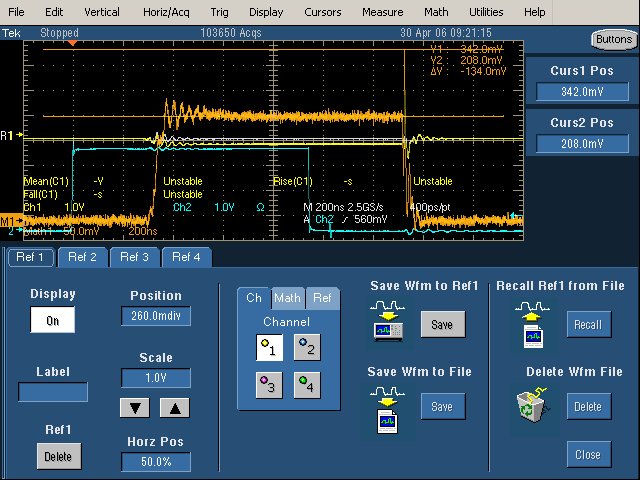Switch to the Ref 3 tab
640x480 pixels.
tap(134, 257)
